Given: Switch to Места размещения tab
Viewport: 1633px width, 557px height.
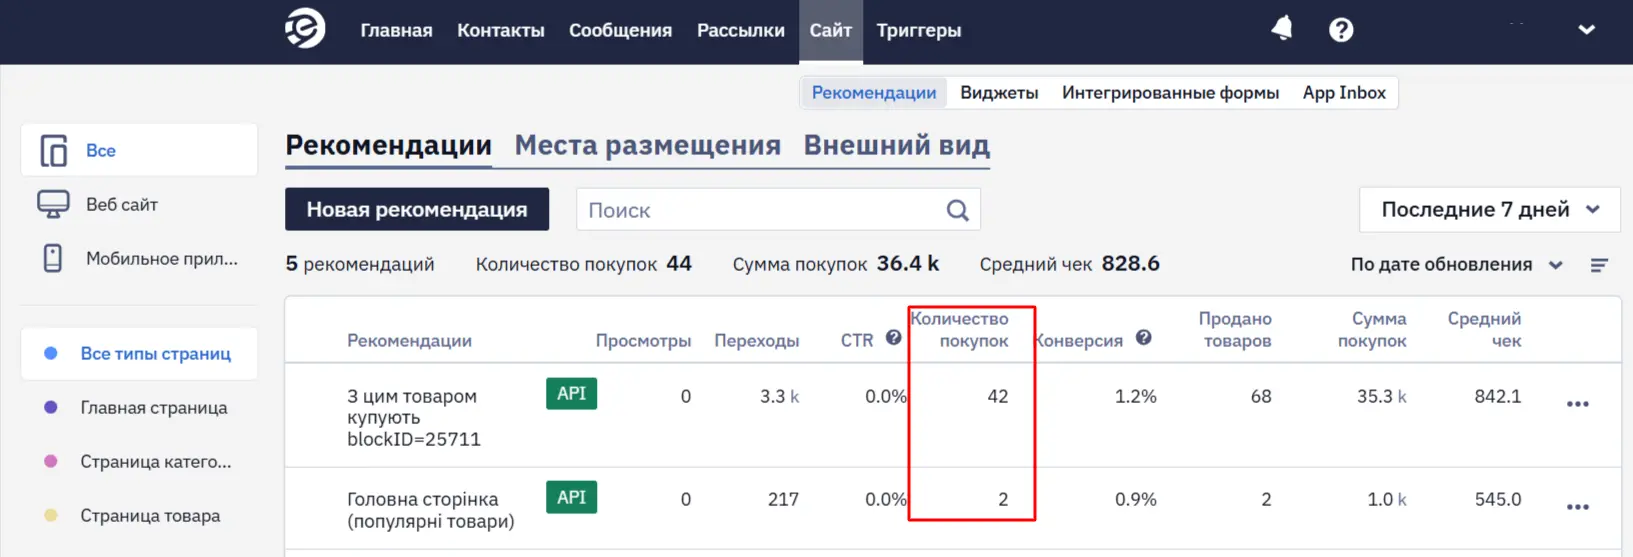Looking at the screenshot, I should tap(648, 146).
